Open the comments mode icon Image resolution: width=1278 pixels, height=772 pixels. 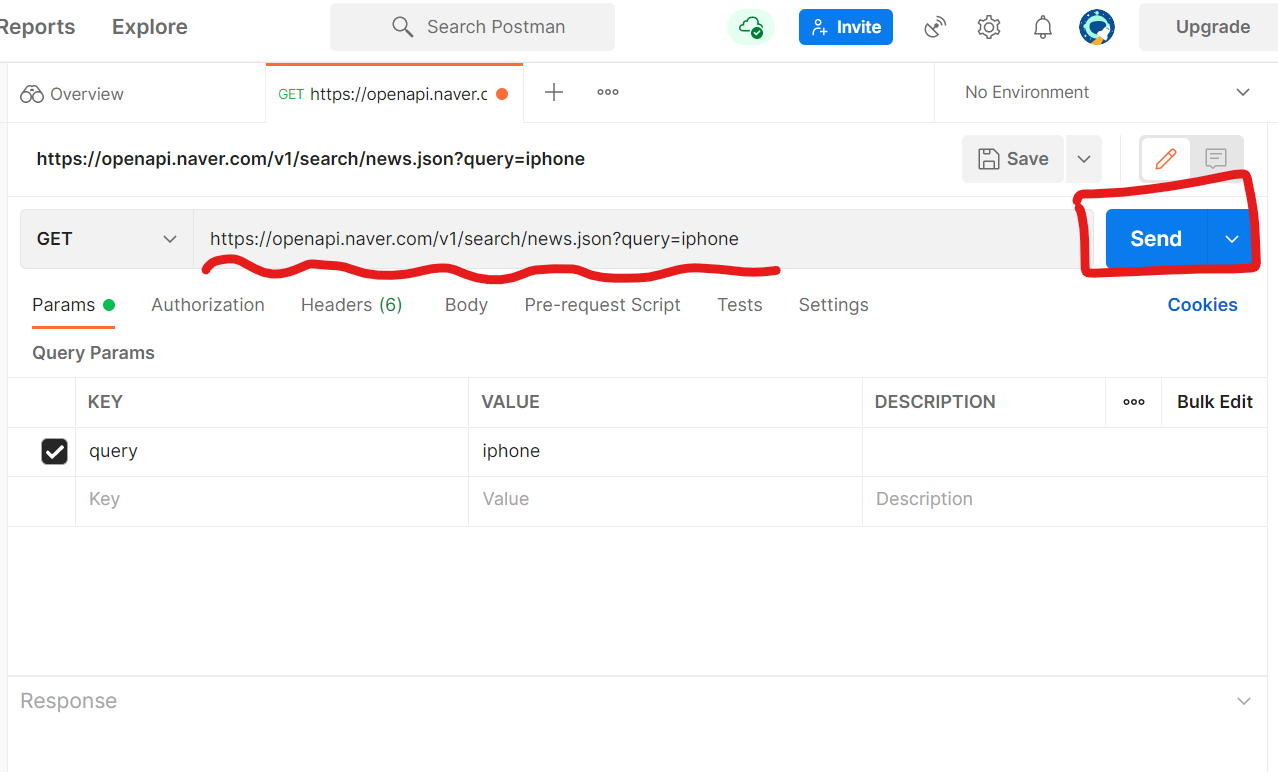coord(1216,158)
